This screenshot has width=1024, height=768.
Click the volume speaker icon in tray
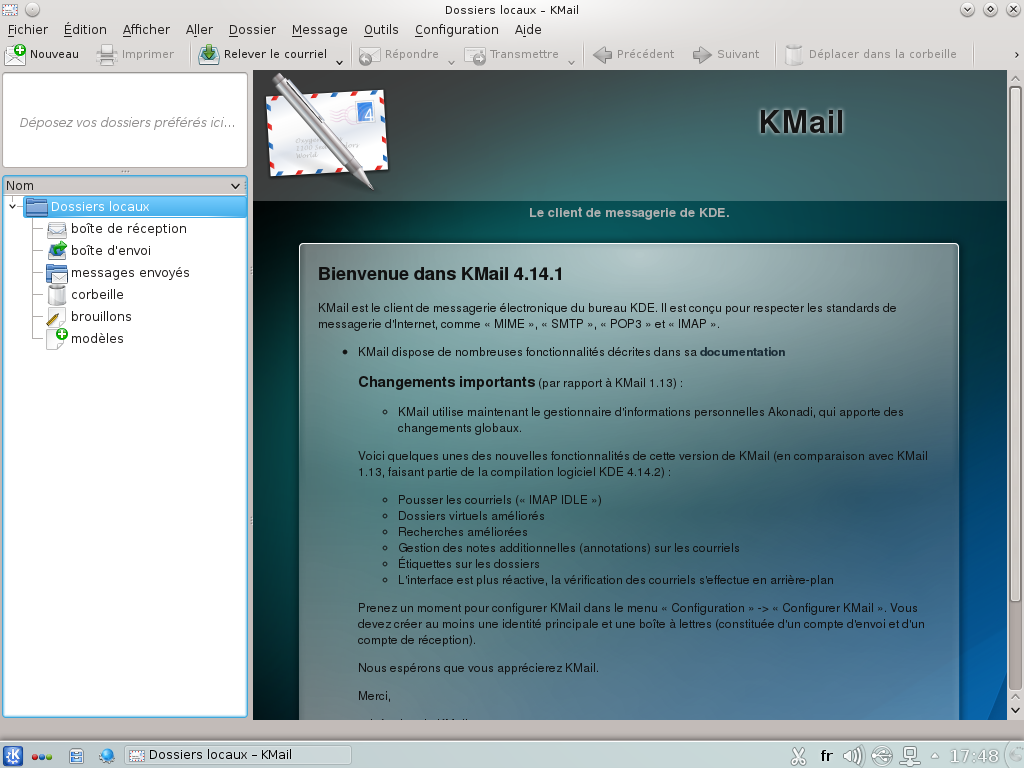coord(853,755)
